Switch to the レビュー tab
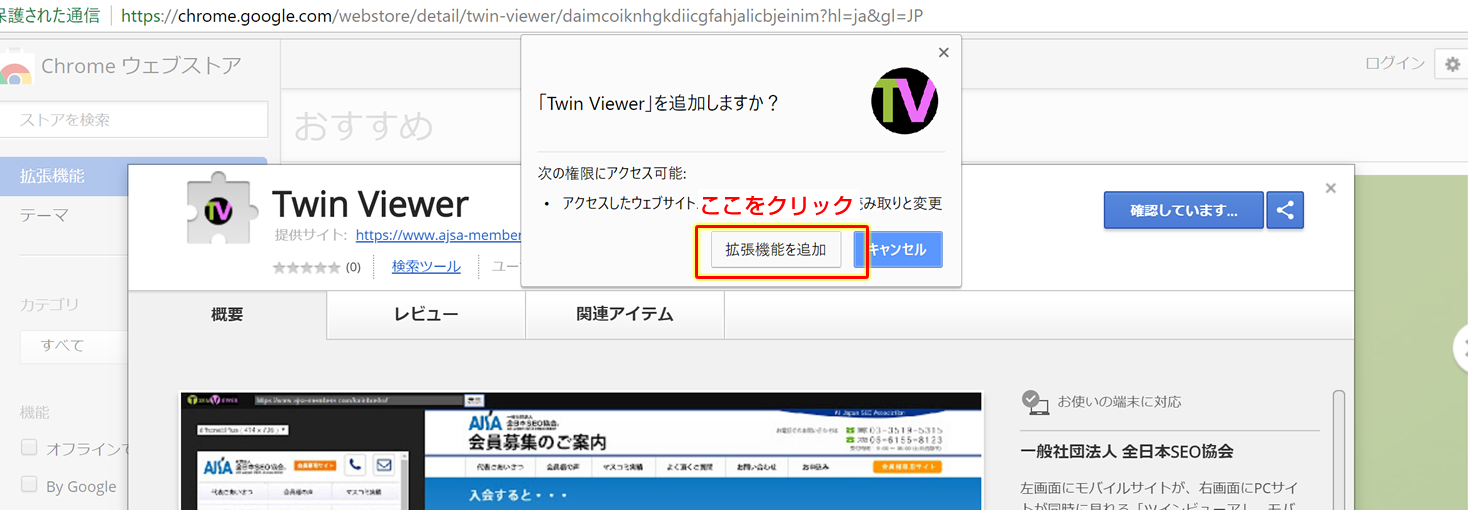1468x510 pixels. (x=426, y=314)
